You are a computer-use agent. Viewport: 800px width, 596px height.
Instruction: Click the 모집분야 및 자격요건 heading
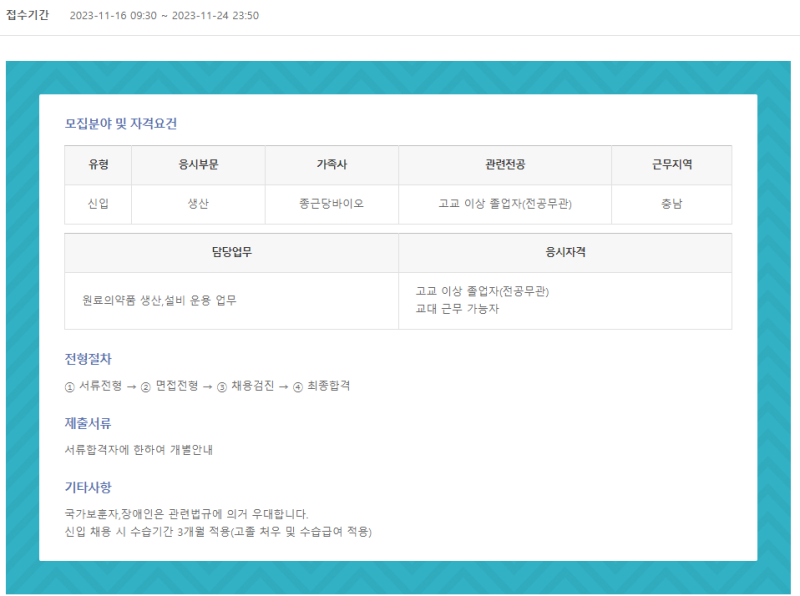coord(121,124)
